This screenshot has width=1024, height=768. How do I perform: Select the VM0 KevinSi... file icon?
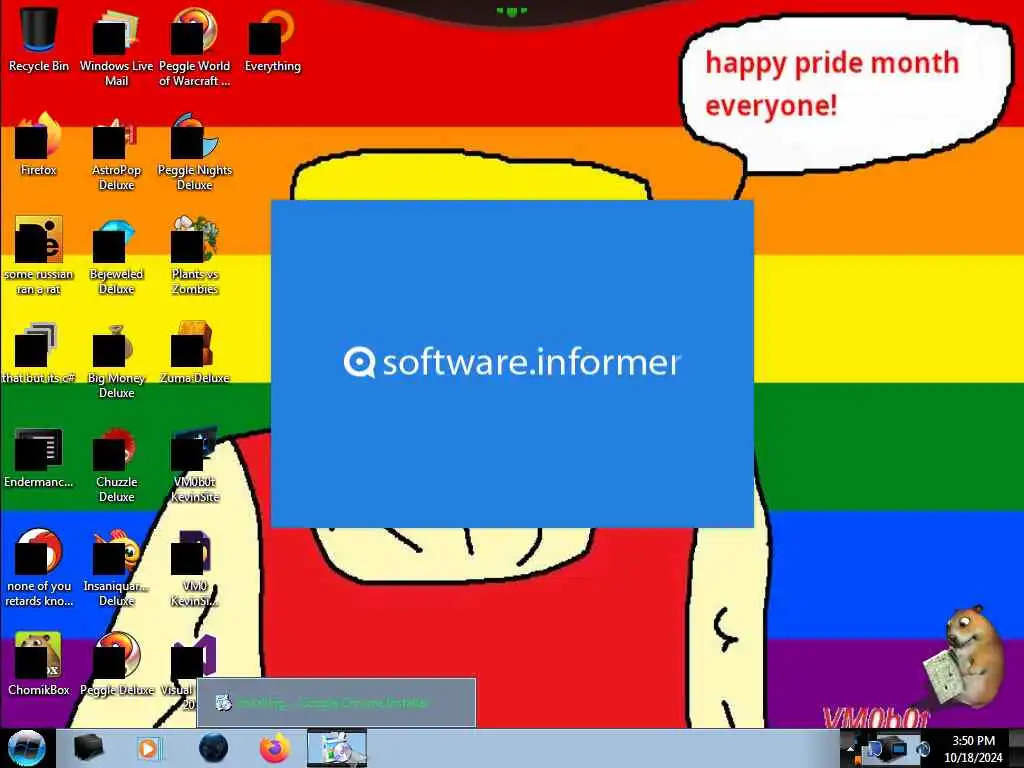tap(195, 568)
